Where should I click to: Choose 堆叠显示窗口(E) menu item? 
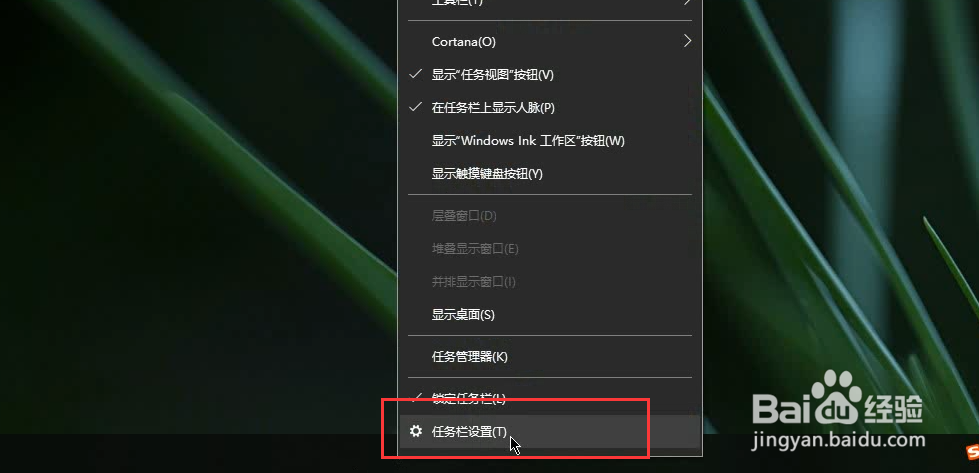pos(549,248)
